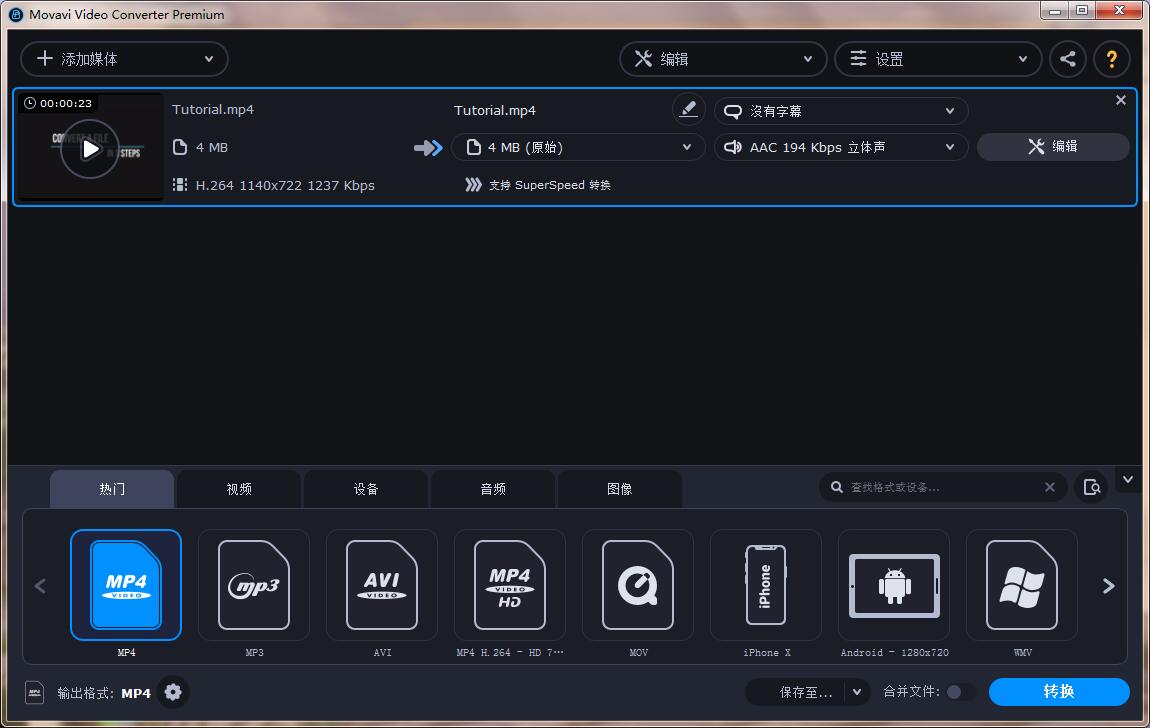This screenshot has height=728, width=1150.
Task: Open the Audio formats tab
Action: tap(493, 489)
